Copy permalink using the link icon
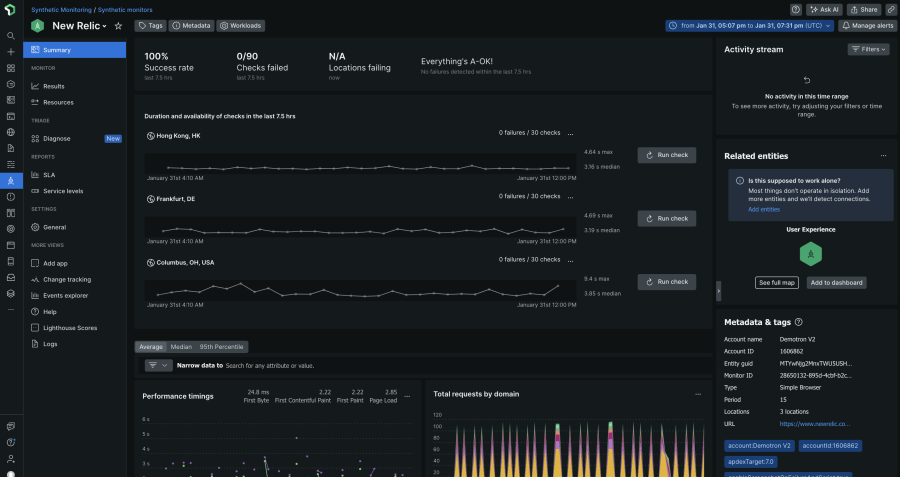 [890, 9]
